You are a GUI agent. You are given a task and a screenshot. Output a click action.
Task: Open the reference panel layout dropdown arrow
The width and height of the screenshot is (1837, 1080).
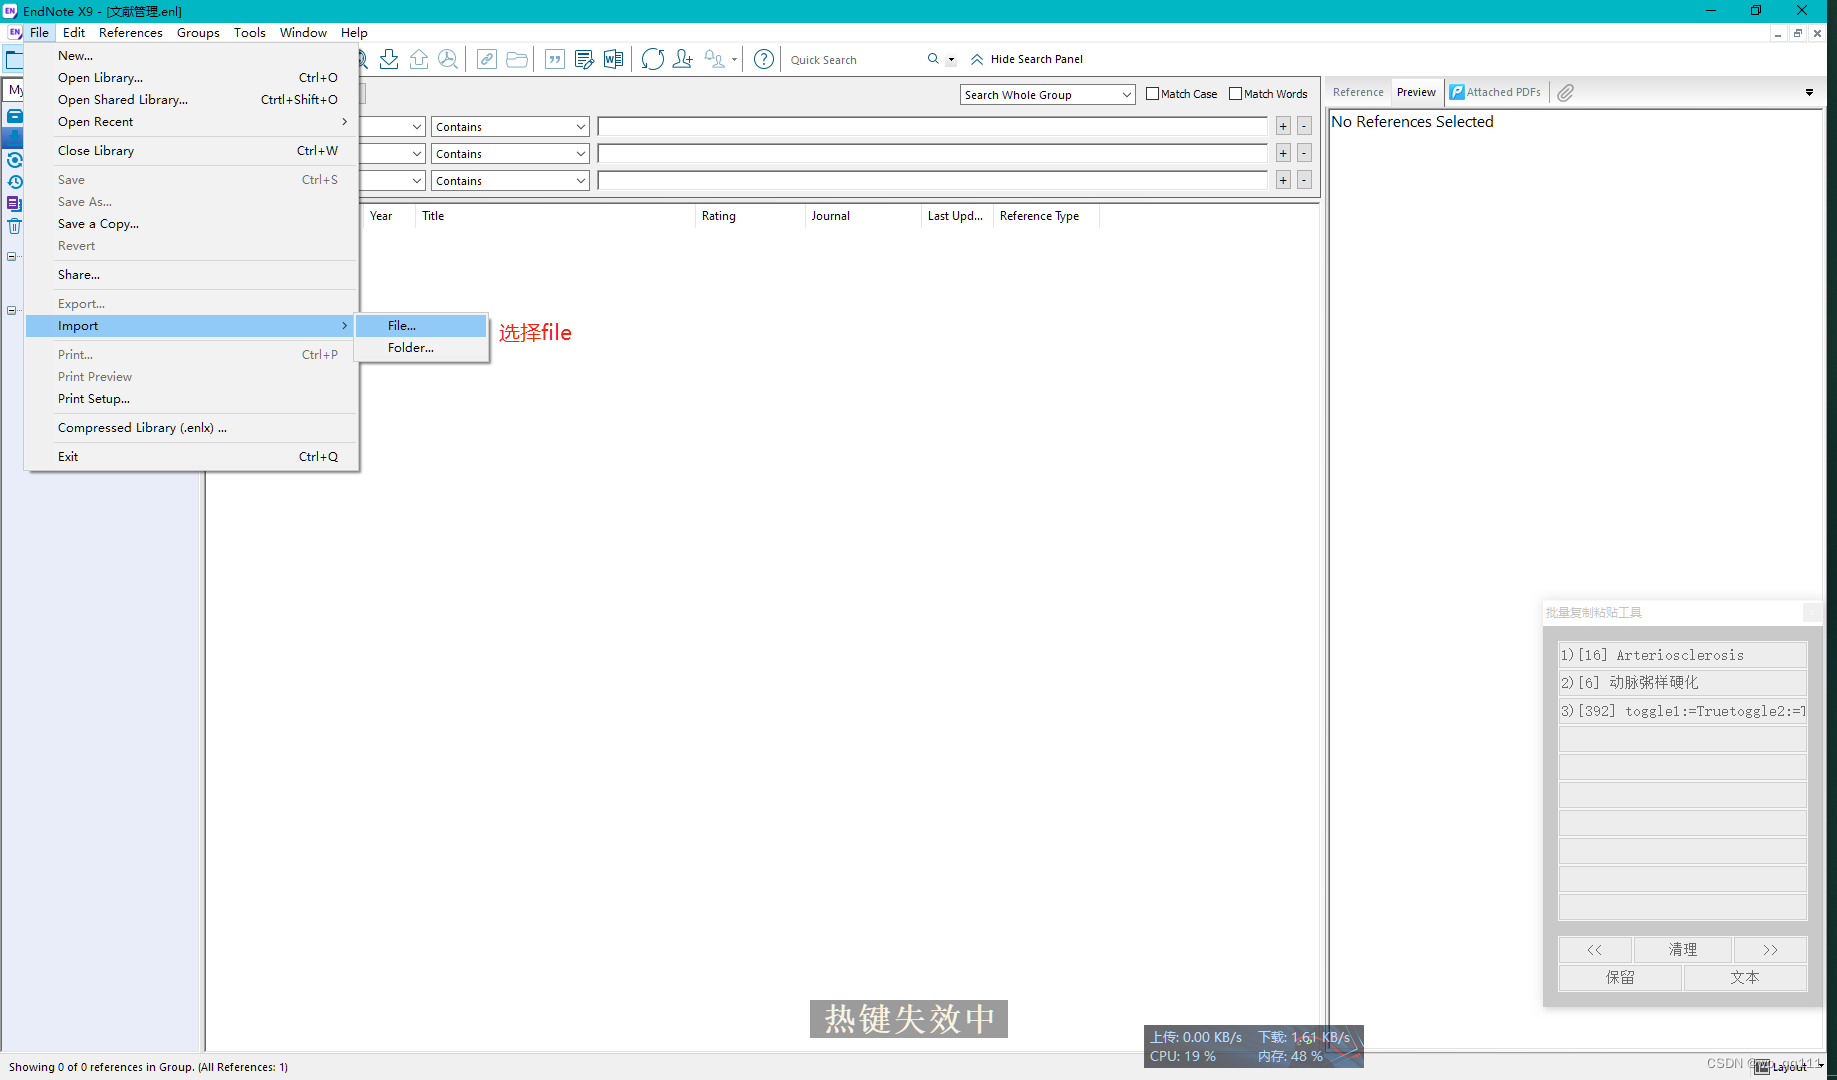click(x=1809, y=92)
